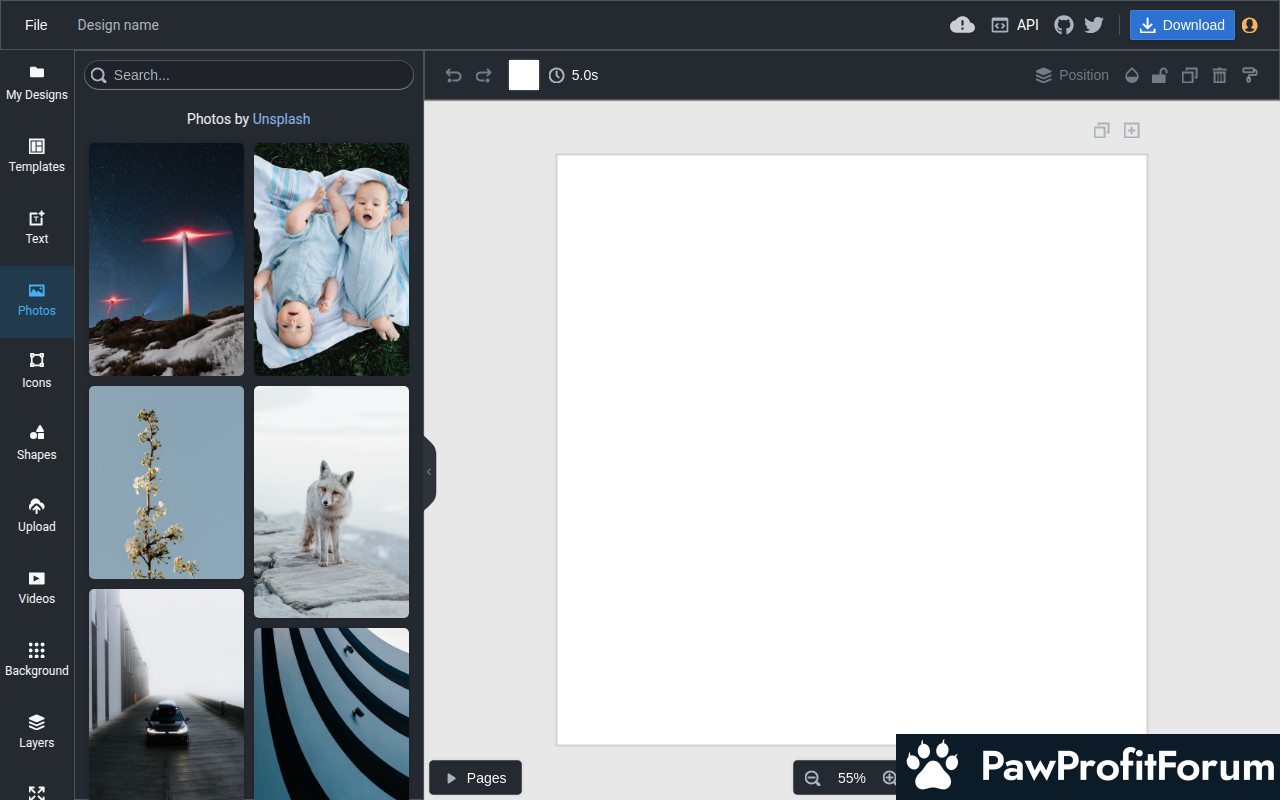Click the cloud save status icon
This screenshot has width=1280, height=800.
point(962,25)
